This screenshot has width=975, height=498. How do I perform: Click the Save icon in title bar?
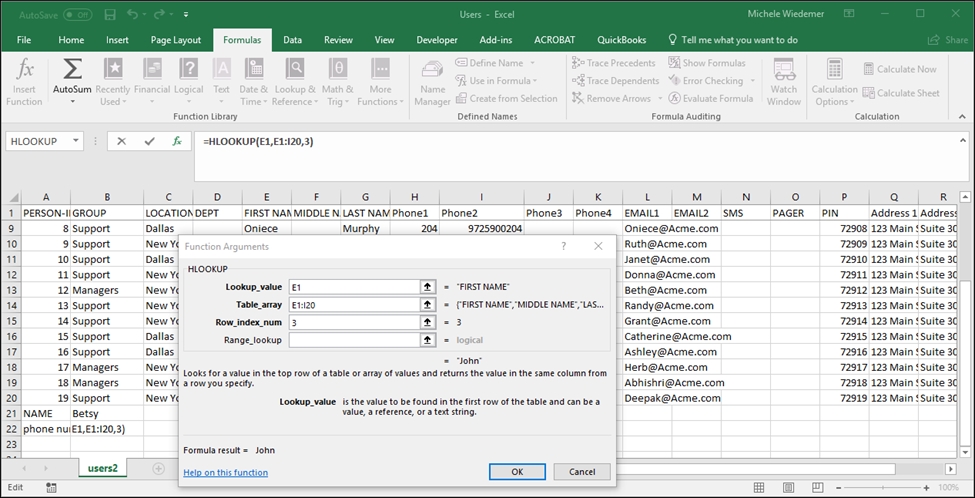[x=110, y=14]
